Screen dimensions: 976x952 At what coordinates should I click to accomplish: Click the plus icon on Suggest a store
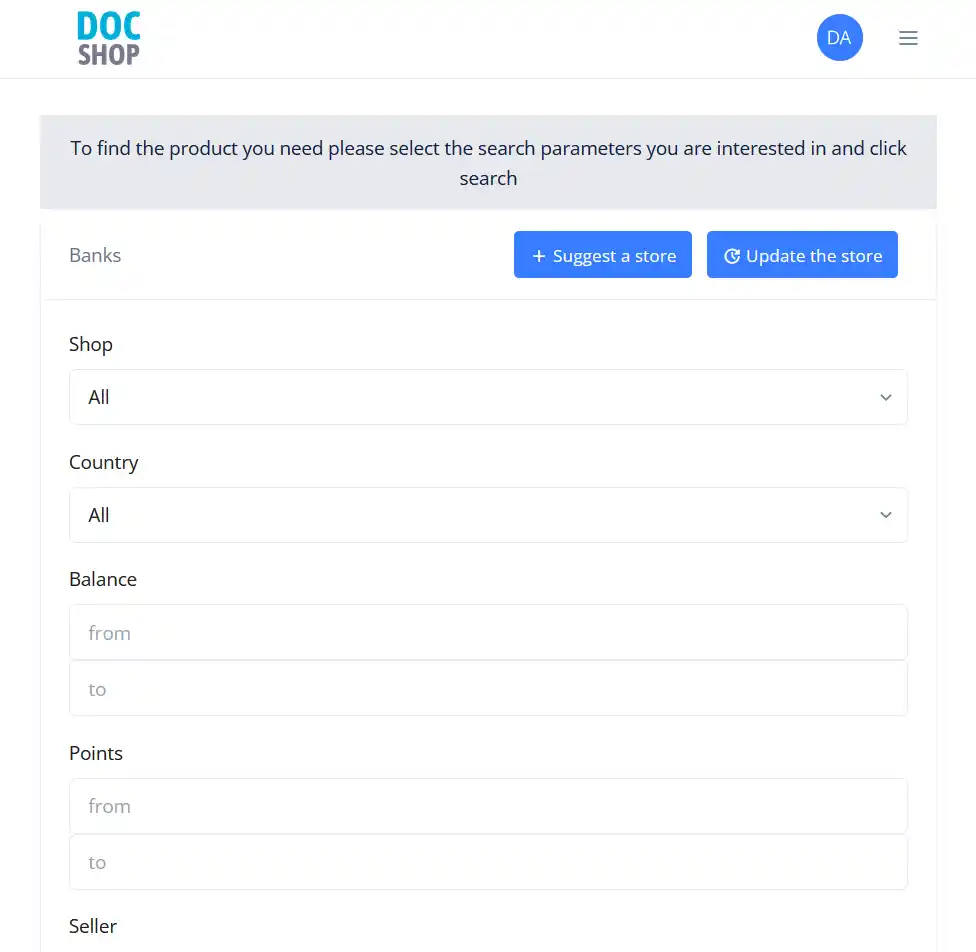(537, 255)
